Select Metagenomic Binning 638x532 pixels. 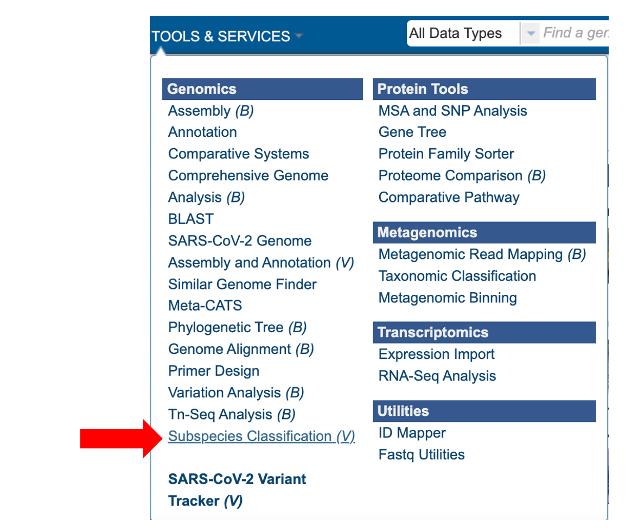pyautogui.click(x=447, y=298)
